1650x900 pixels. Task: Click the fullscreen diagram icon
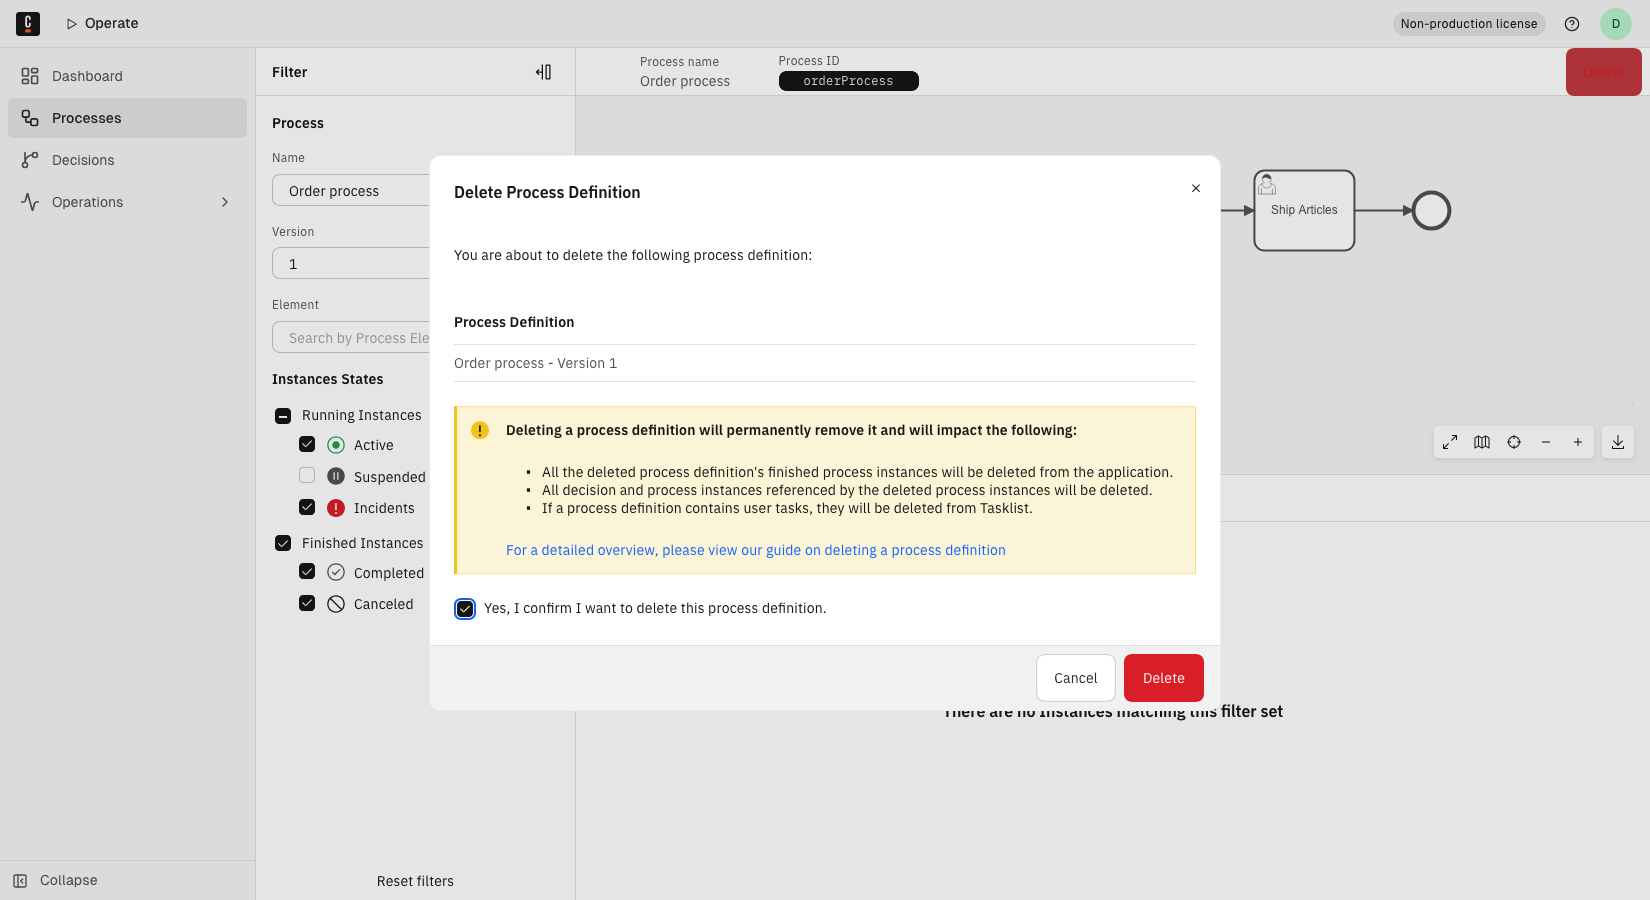1450,442
